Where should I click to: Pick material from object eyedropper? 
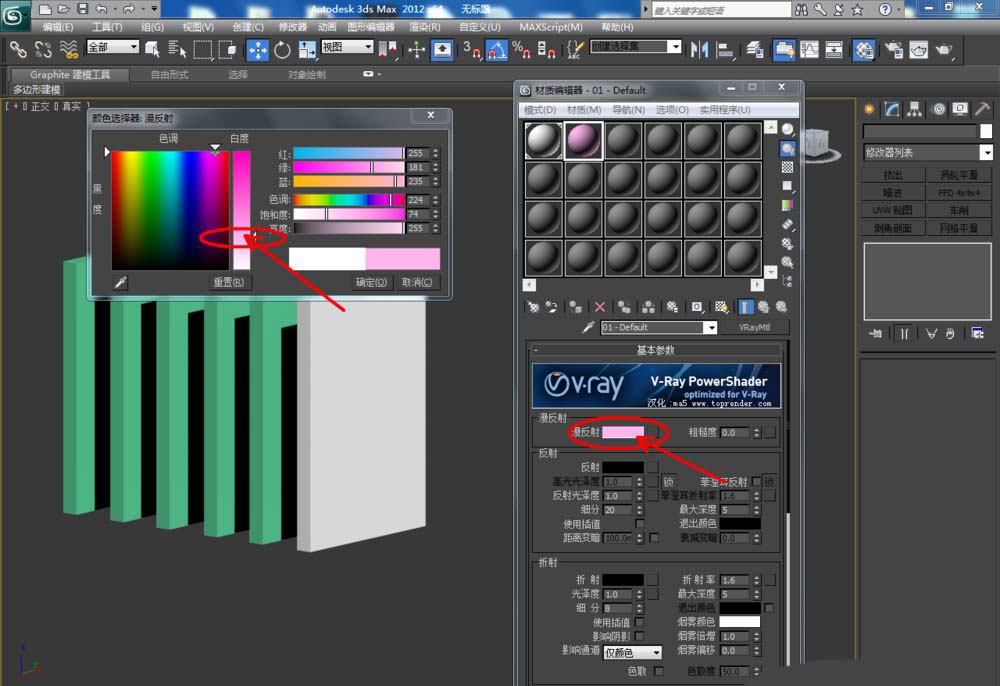(x=589, y=327)
